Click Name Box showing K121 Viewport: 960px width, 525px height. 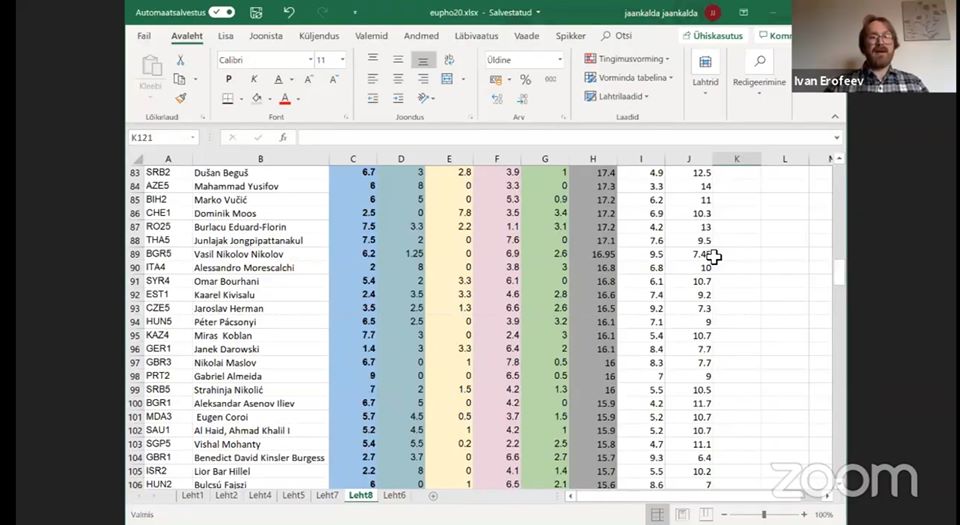point(163,138)
